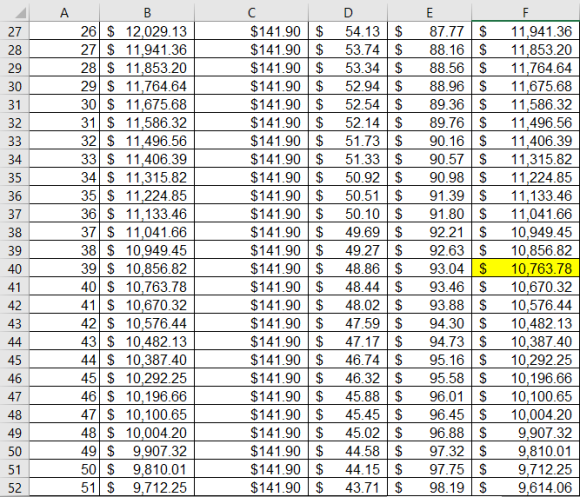The width and height of the screenshot is (580, 497).
Task: Select column F header
Action: pos(526,13)
